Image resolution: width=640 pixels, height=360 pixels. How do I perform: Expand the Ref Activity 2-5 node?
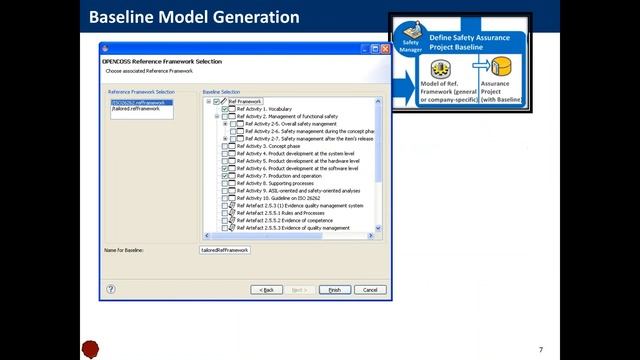(x=225, y=124)
